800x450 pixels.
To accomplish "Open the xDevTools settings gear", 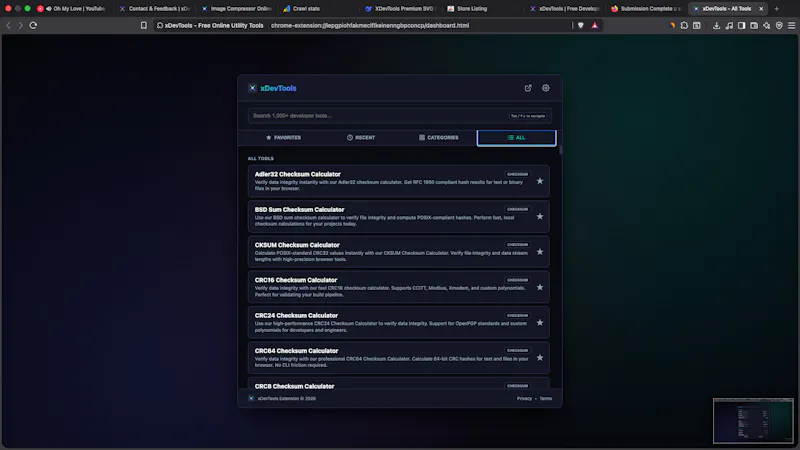I will point(545,88).
